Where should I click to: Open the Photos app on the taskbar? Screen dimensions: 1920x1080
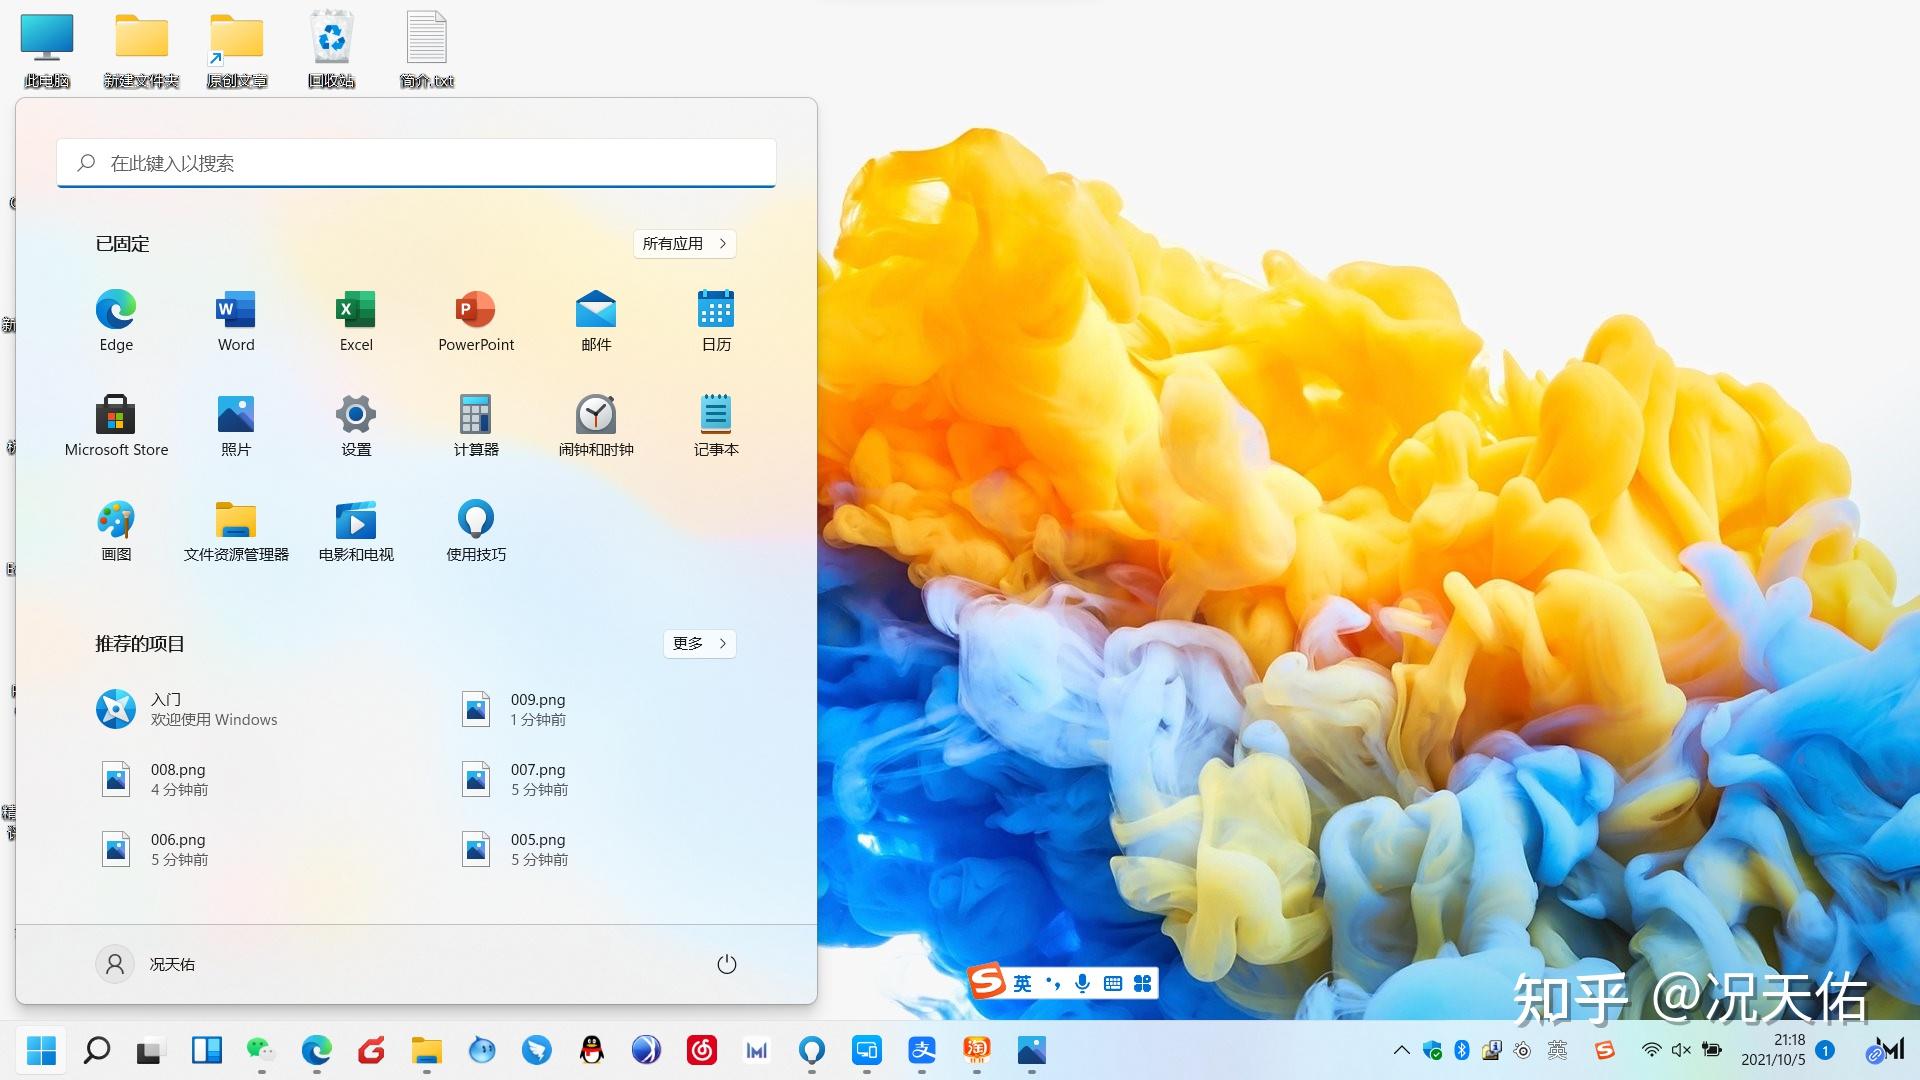click(1032, 1050)
